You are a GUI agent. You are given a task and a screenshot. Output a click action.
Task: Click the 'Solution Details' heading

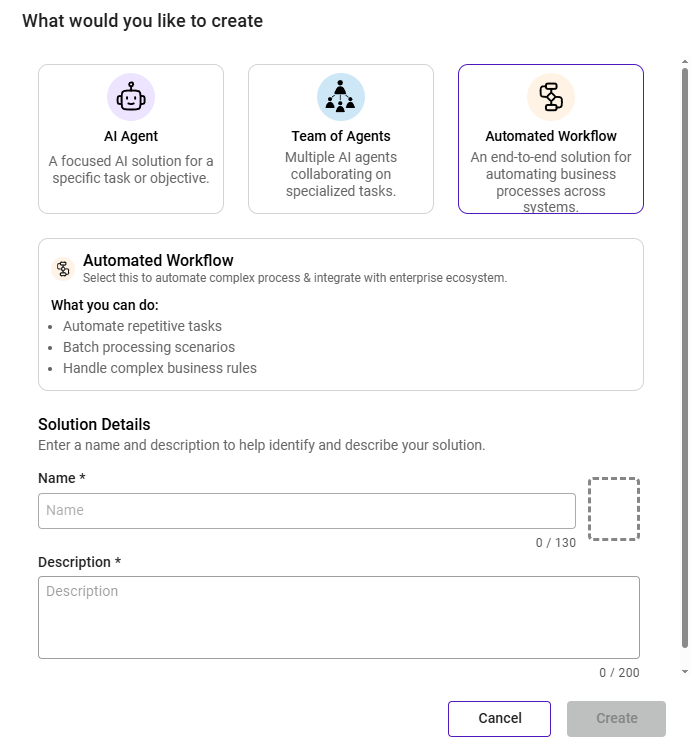pos(94,424)
